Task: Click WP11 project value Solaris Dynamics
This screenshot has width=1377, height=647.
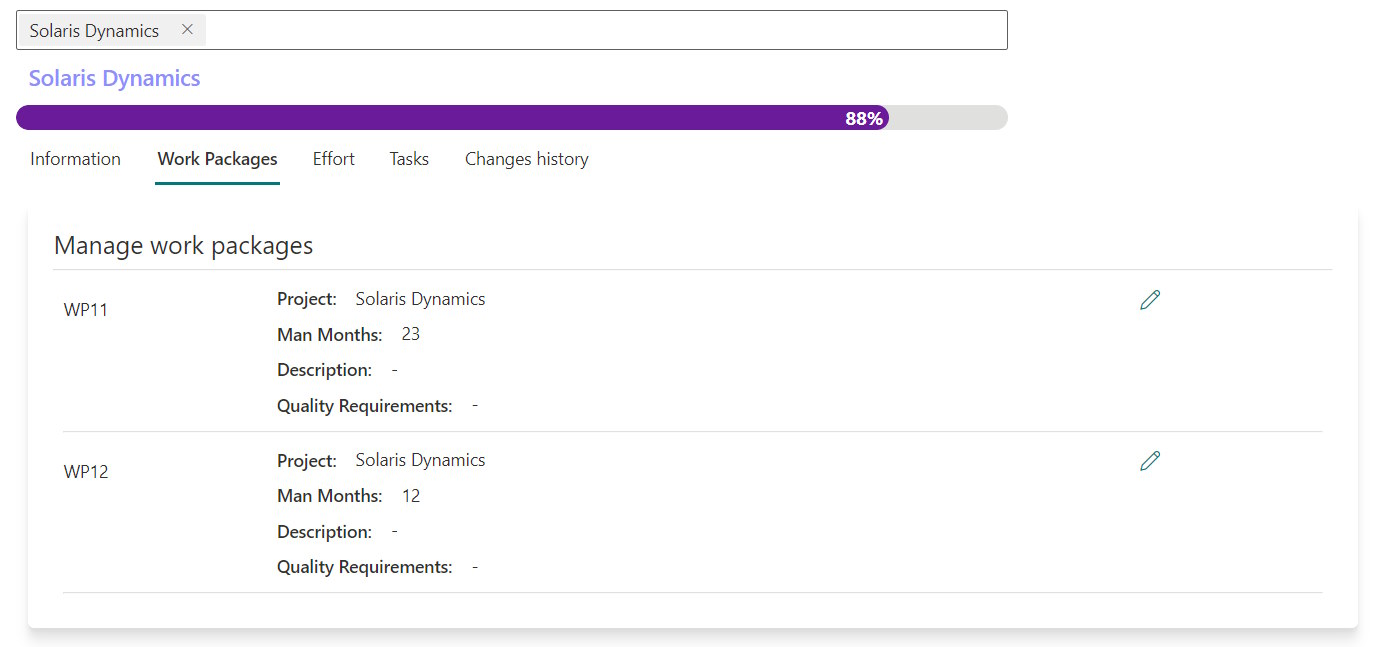Action: coord(420,299)
